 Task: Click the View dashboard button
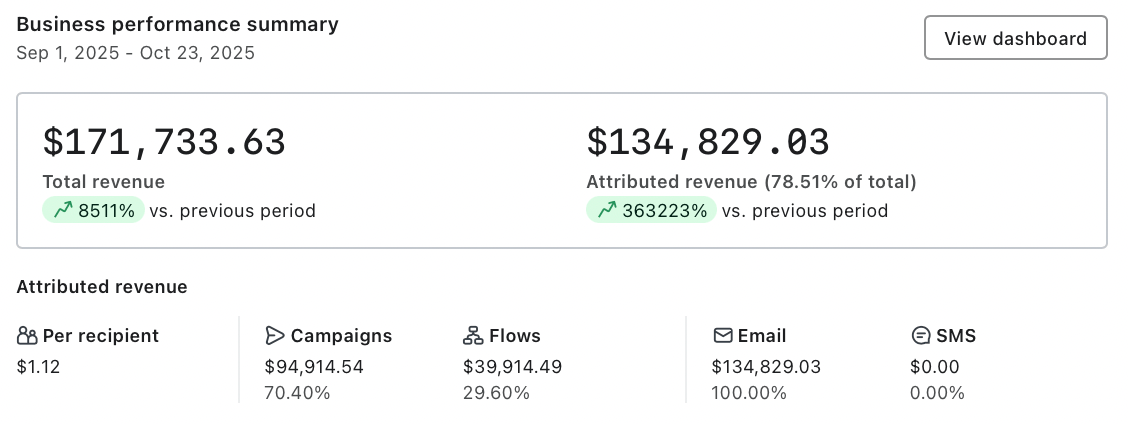pos(1015,39)
